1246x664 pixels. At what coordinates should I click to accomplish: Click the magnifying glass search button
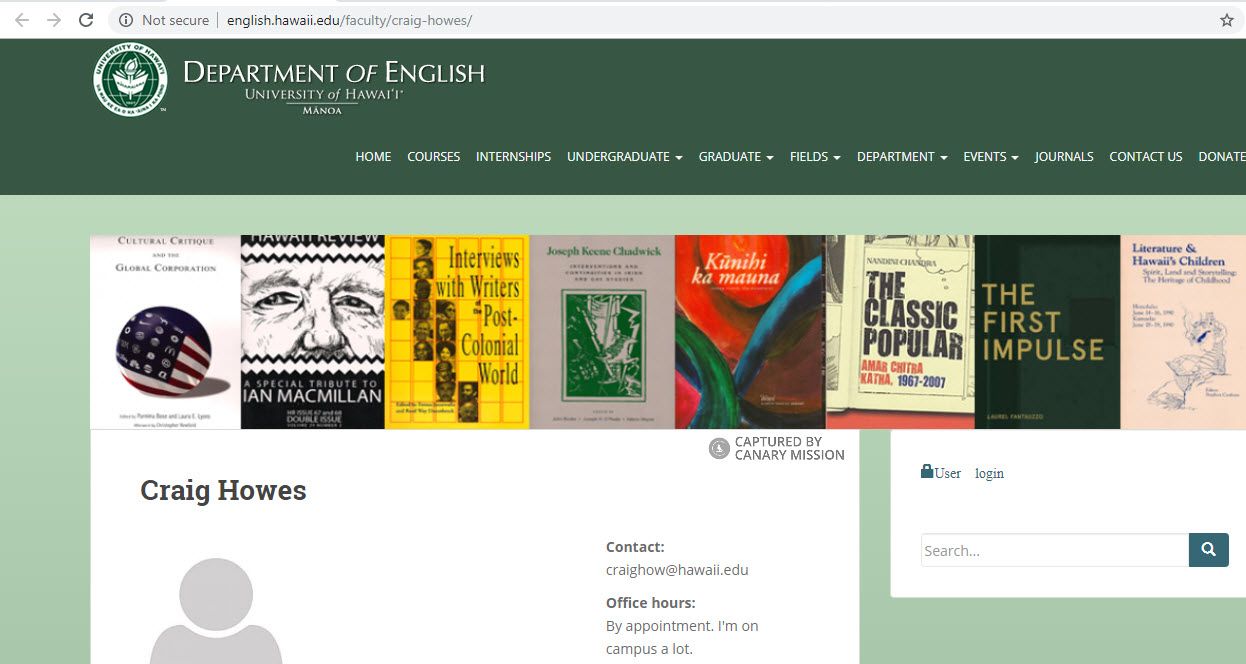(1208, 550)
